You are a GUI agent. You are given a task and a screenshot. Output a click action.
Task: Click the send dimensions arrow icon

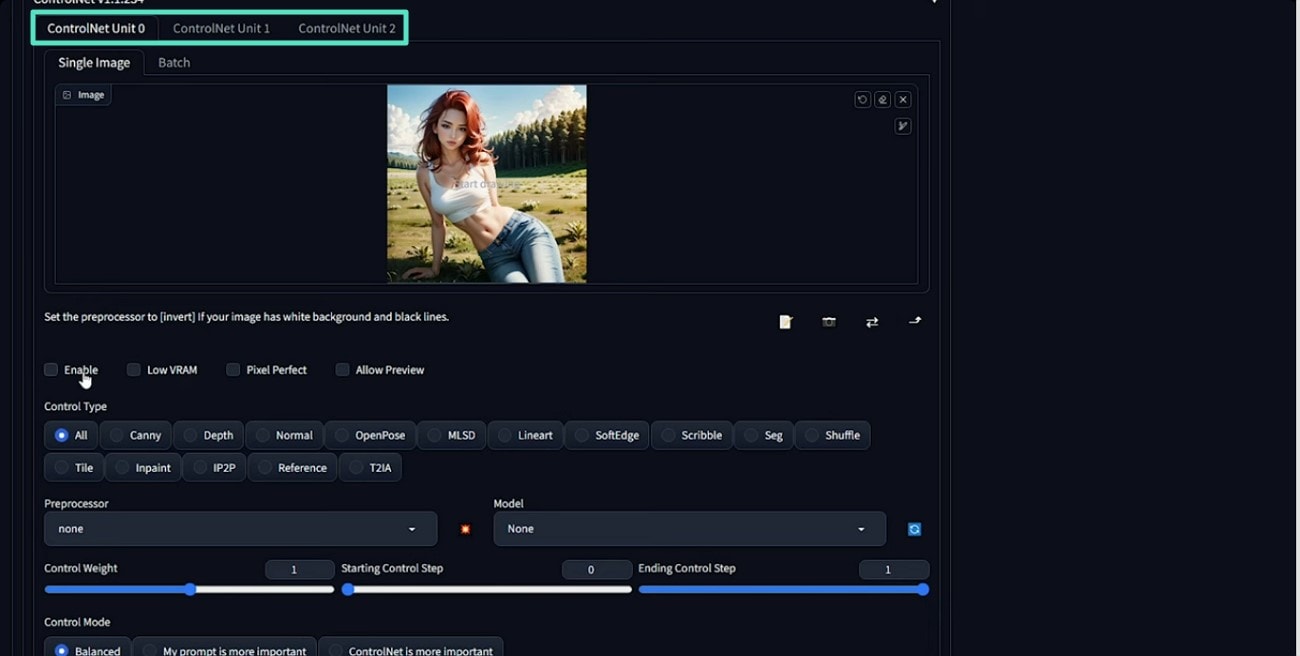tap(915, 321)
